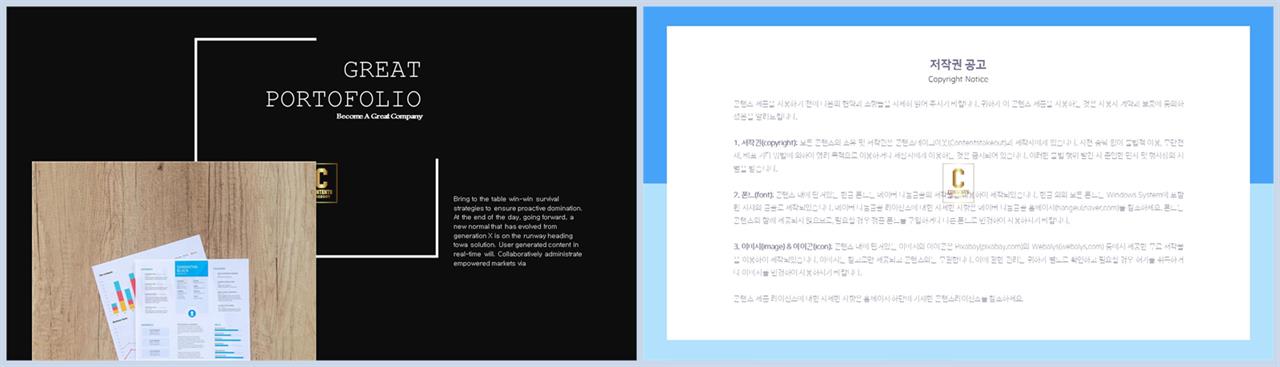
Task: Select the paragraph starting with Bring to the table
Action: point(517,231)
